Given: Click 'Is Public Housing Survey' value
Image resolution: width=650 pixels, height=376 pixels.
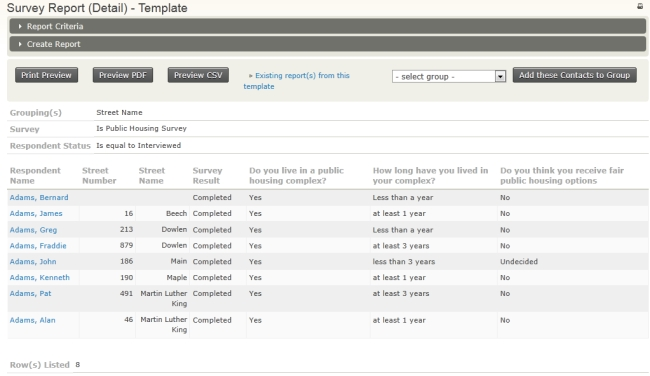Looking at the screenshot, I should tap(141, 129).
